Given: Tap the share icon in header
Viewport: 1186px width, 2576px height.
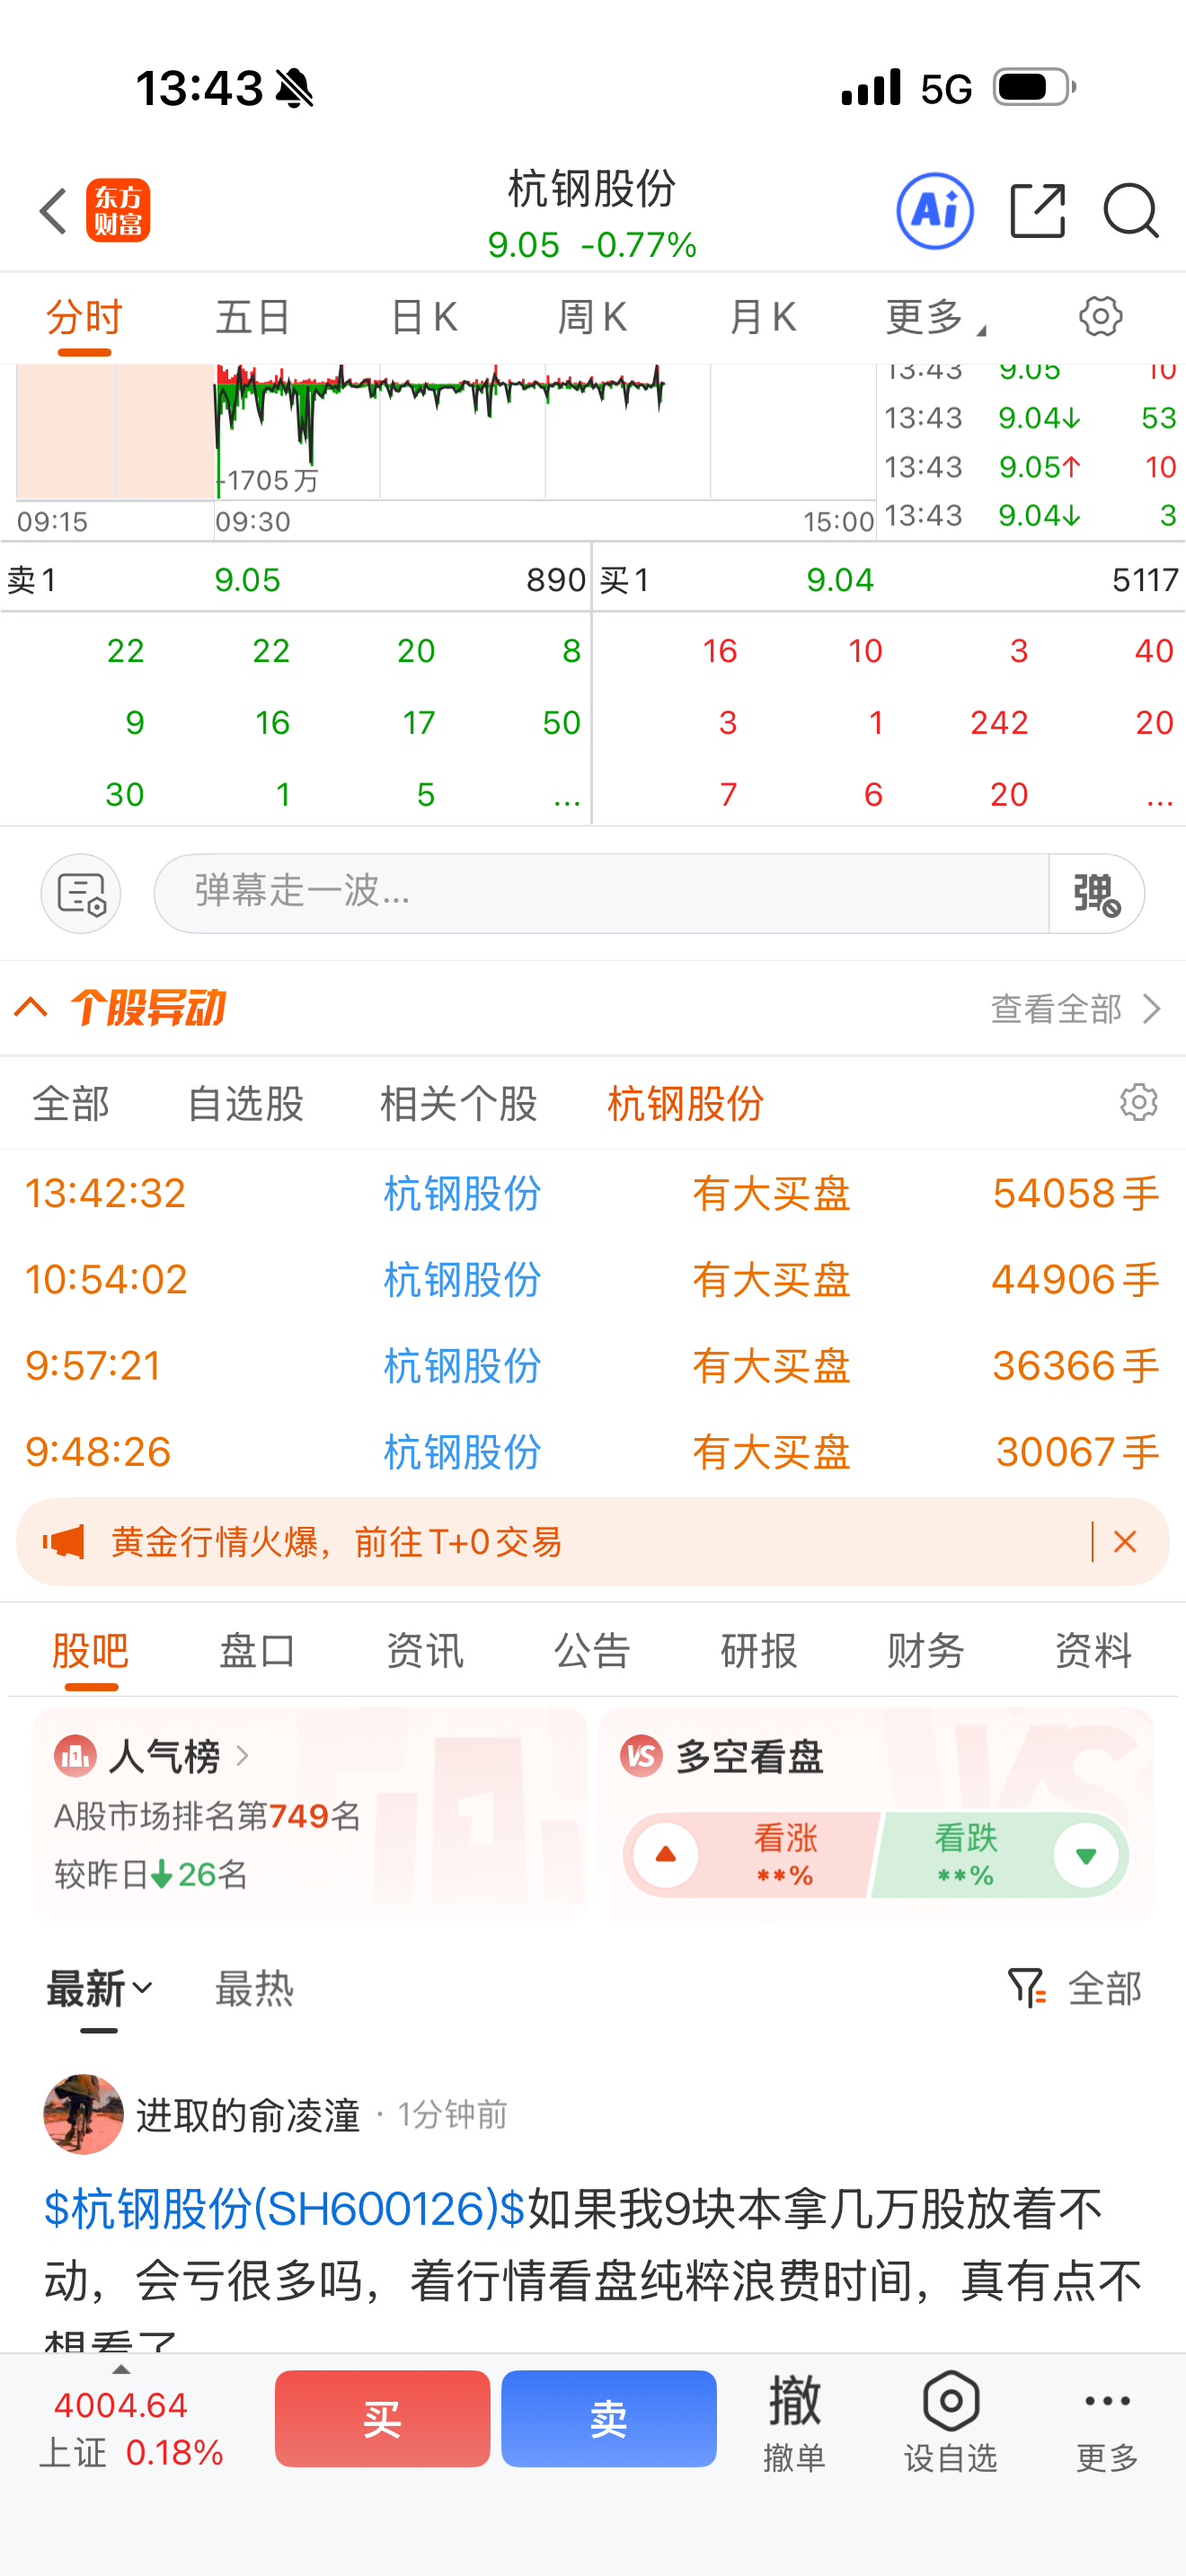Looking at the screenshot, I should tap(1037, 211).
